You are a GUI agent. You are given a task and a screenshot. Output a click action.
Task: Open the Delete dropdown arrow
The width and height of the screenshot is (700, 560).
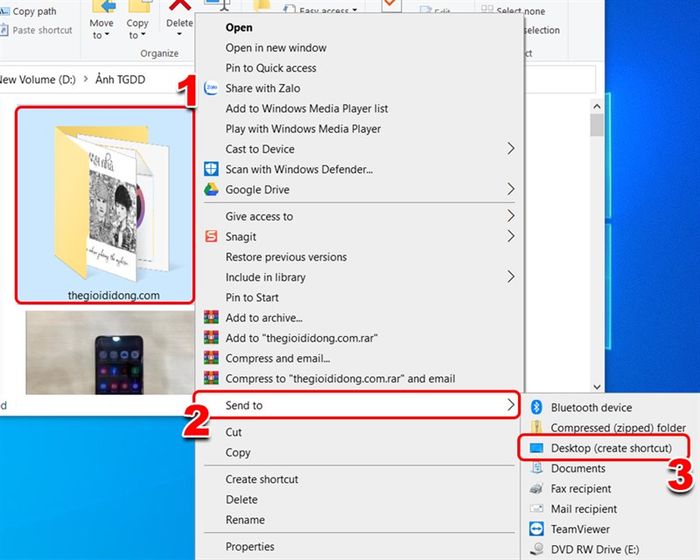(179, 35)
